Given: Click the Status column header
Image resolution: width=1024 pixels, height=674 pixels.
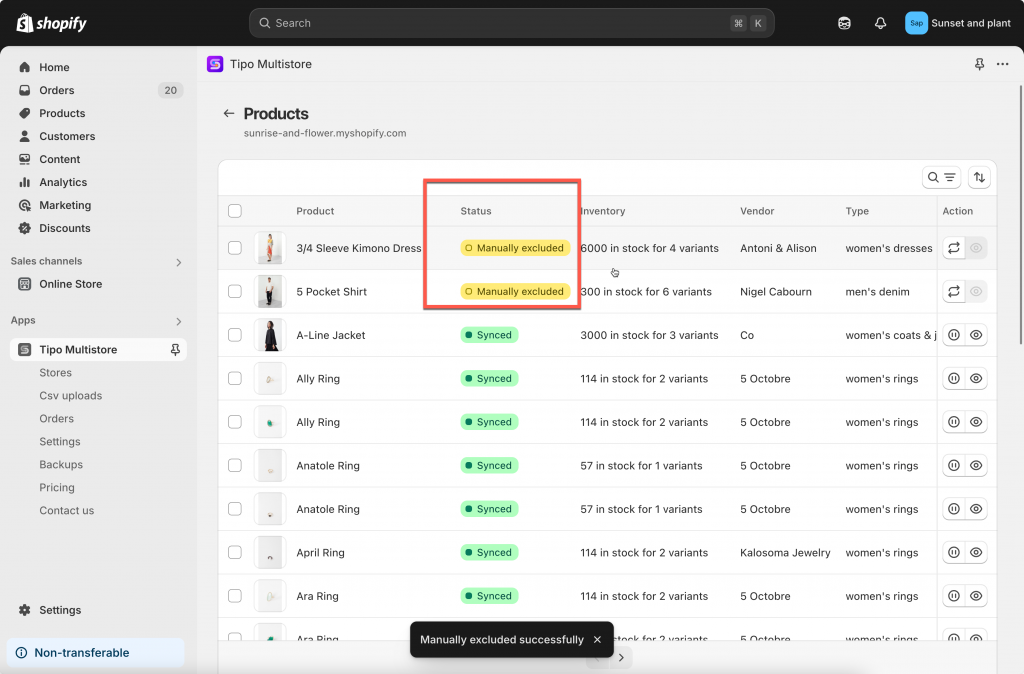Looking at the screenshot, I should tap(475, 211).
